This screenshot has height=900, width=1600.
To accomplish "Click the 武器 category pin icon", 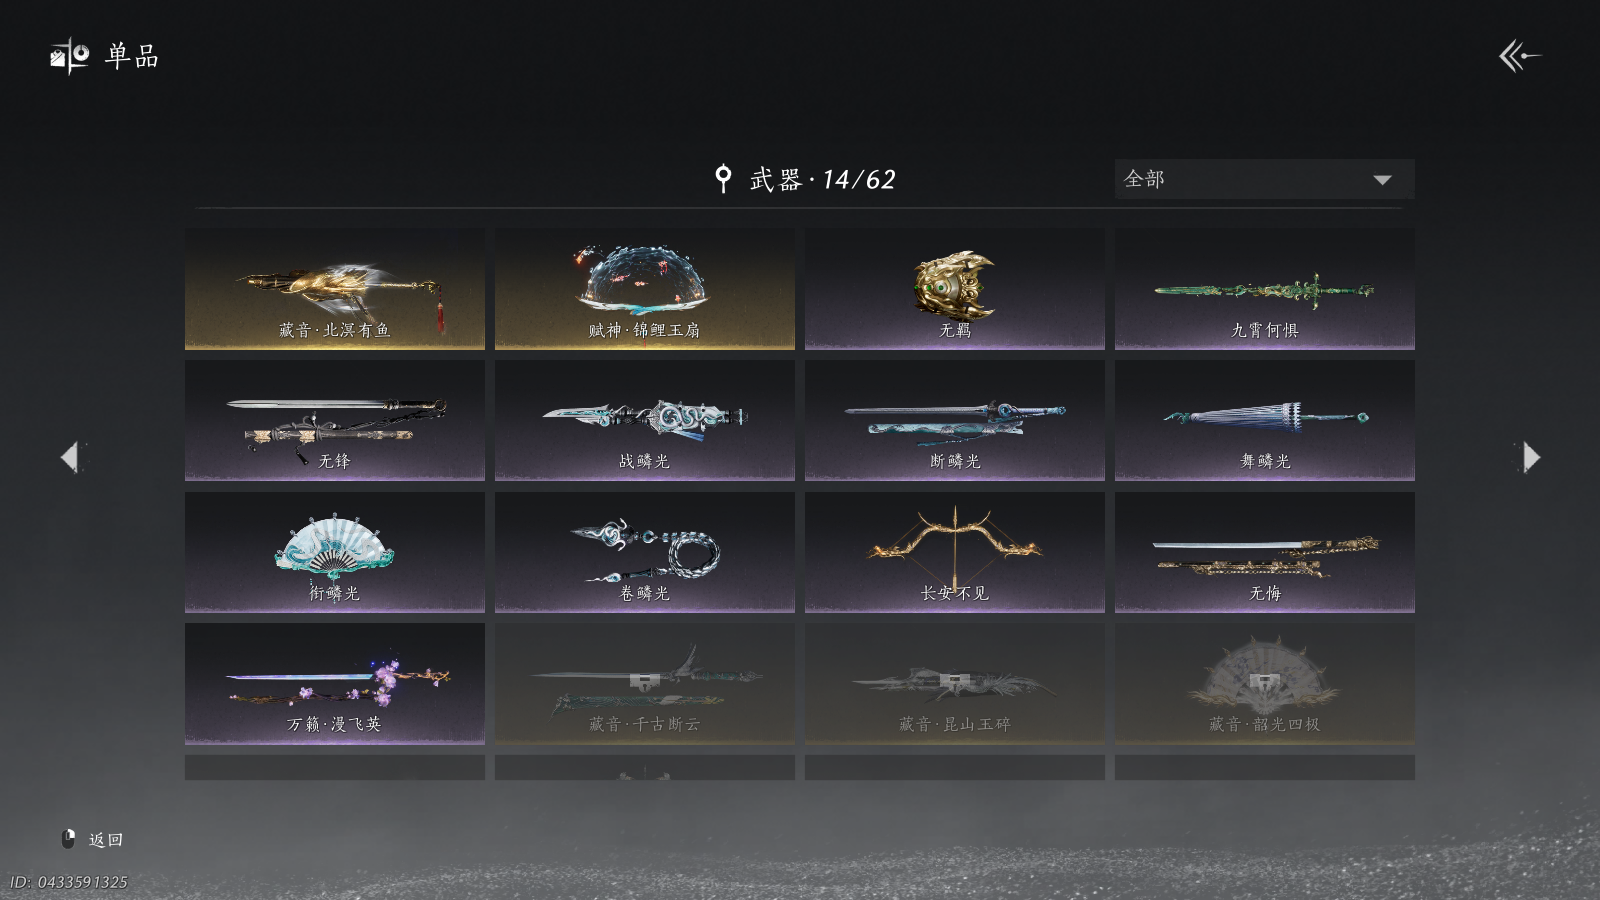I will tap(723, 179).
